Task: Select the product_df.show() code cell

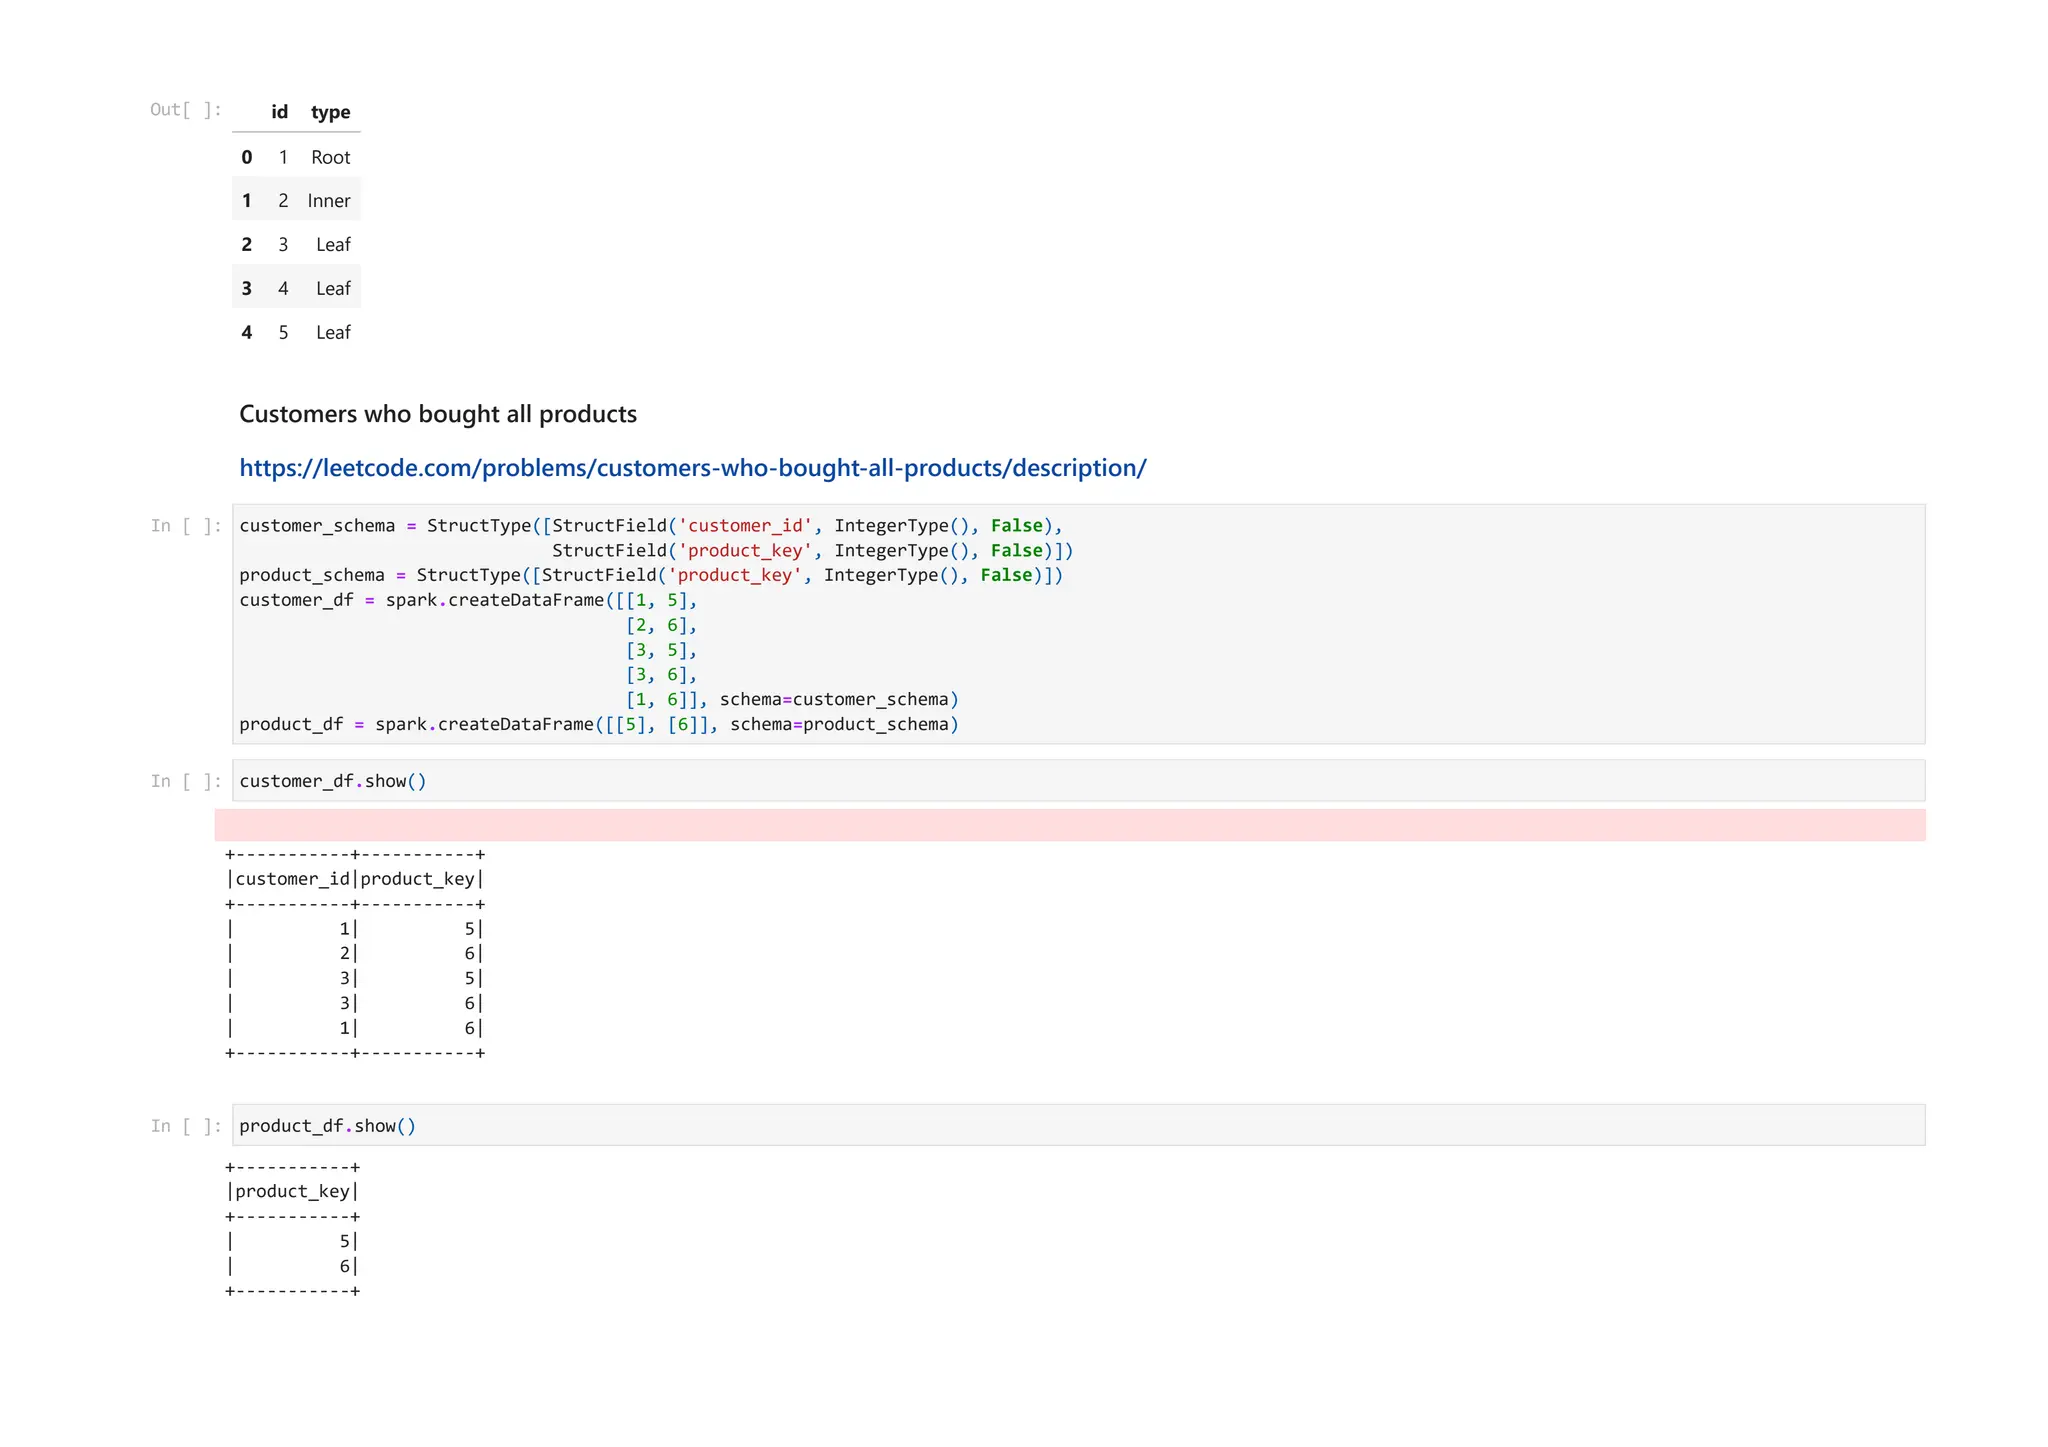Action: click(1078, 1125)
